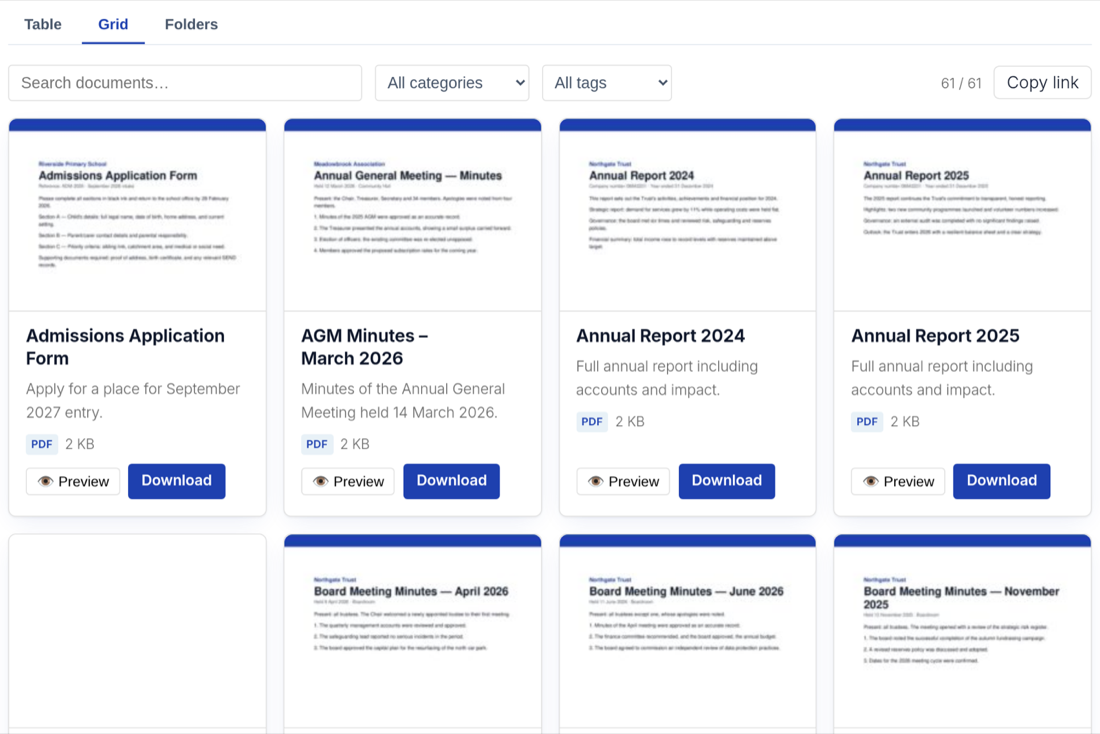Switch to the Table tab

click(x=43, y=25)
